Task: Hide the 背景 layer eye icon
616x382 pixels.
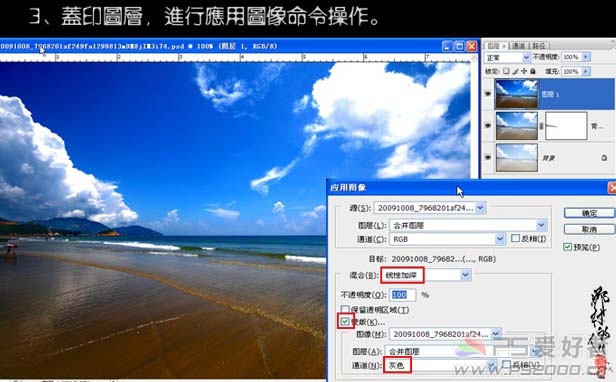Action: [488, 158]
